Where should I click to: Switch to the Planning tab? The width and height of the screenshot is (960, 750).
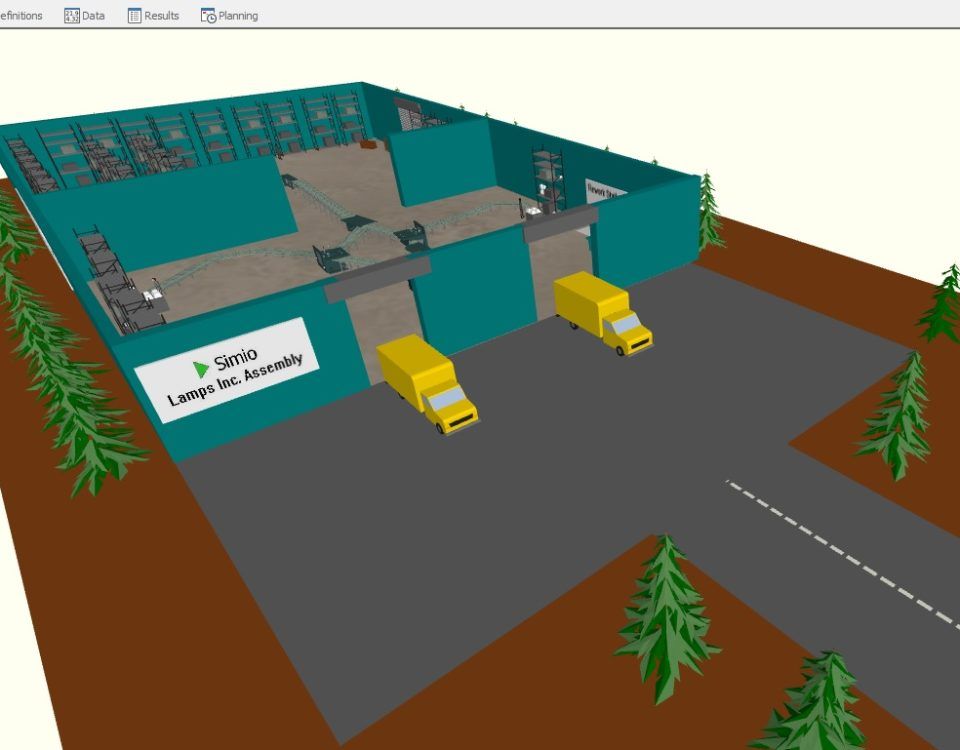point(238,16)
